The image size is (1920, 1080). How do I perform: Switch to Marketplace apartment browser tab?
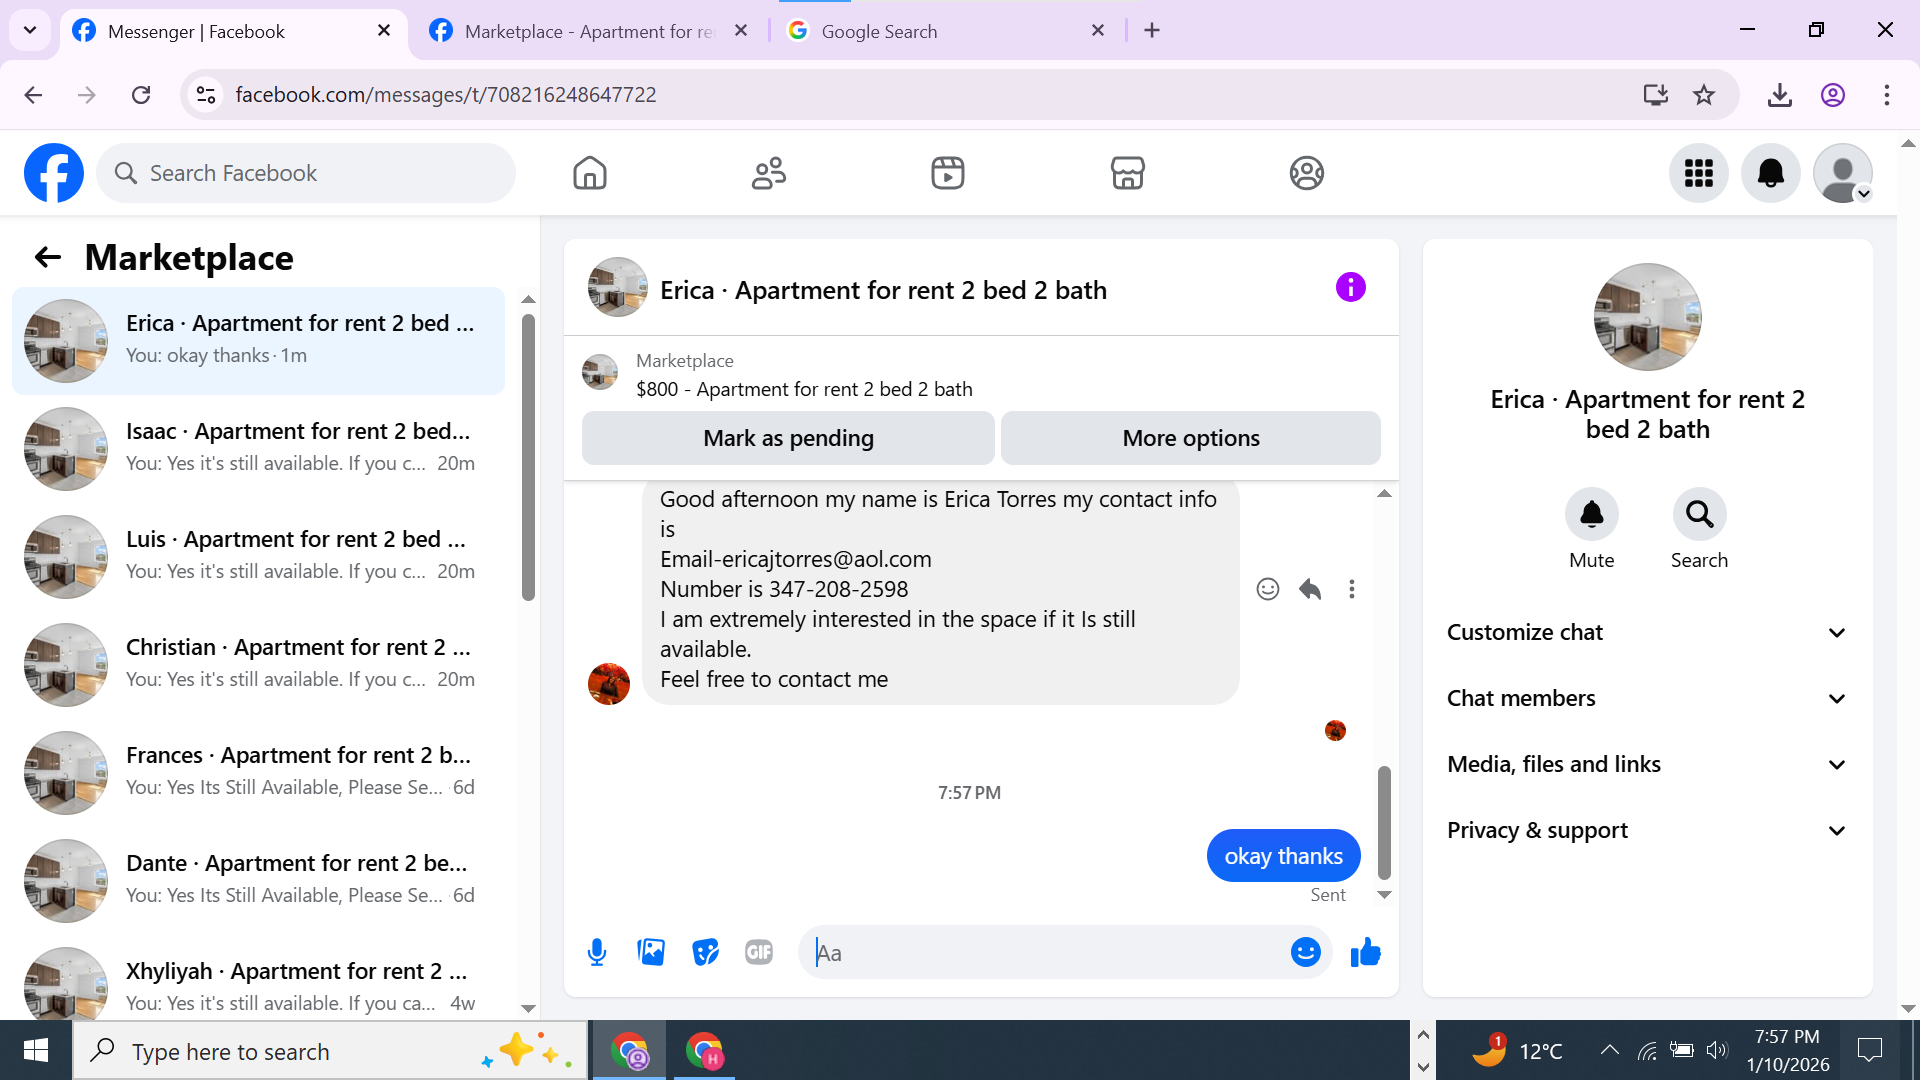pyautogui.click(x=590, y=31)
